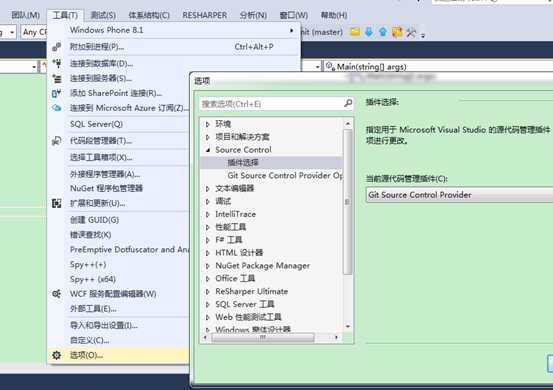
Task: Open Windows Phone 8.1 submenu
Action: [x=174, y=30]
